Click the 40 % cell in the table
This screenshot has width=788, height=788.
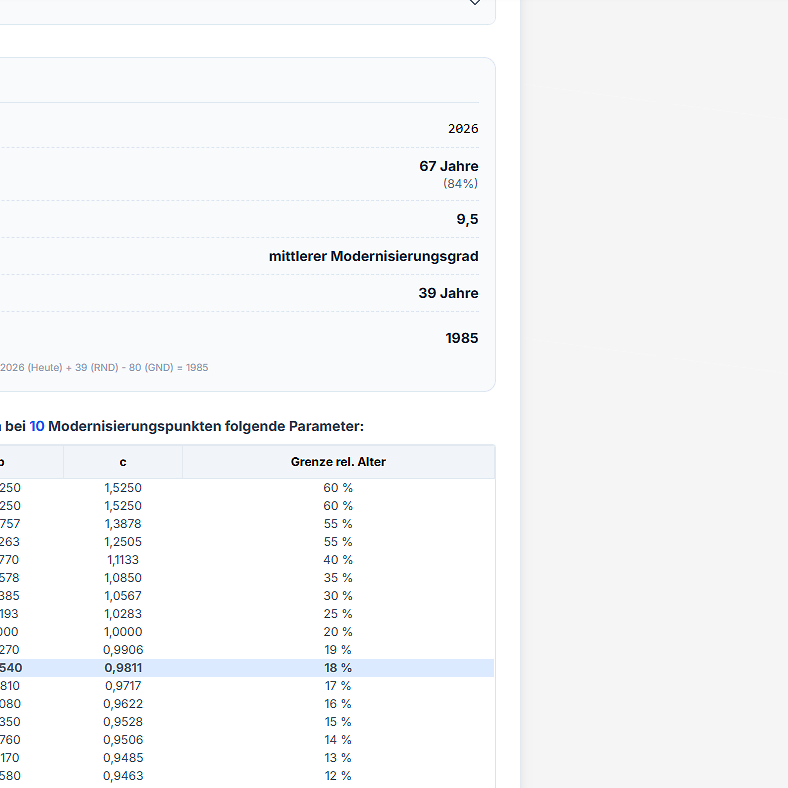pyautogui.click(x=337, y=560)
